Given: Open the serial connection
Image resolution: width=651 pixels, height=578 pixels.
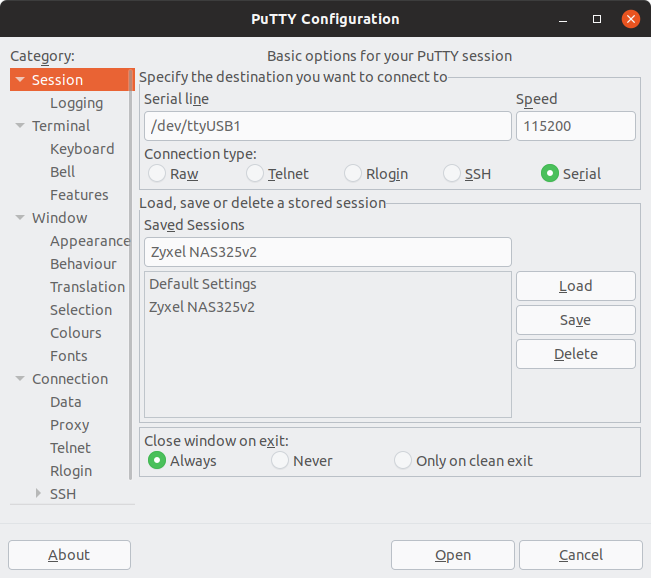Looking at the screenshot, I should [x=453, y=555].
